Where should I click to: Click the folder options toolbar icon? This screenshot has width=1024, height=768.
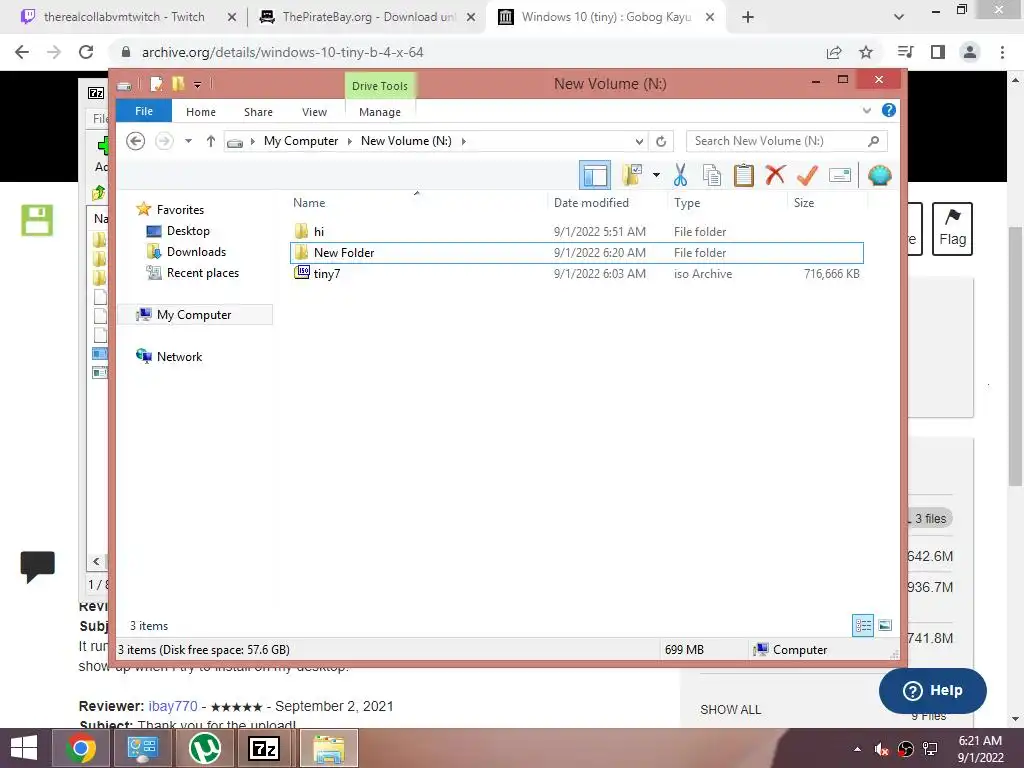(x=633, y=175)
